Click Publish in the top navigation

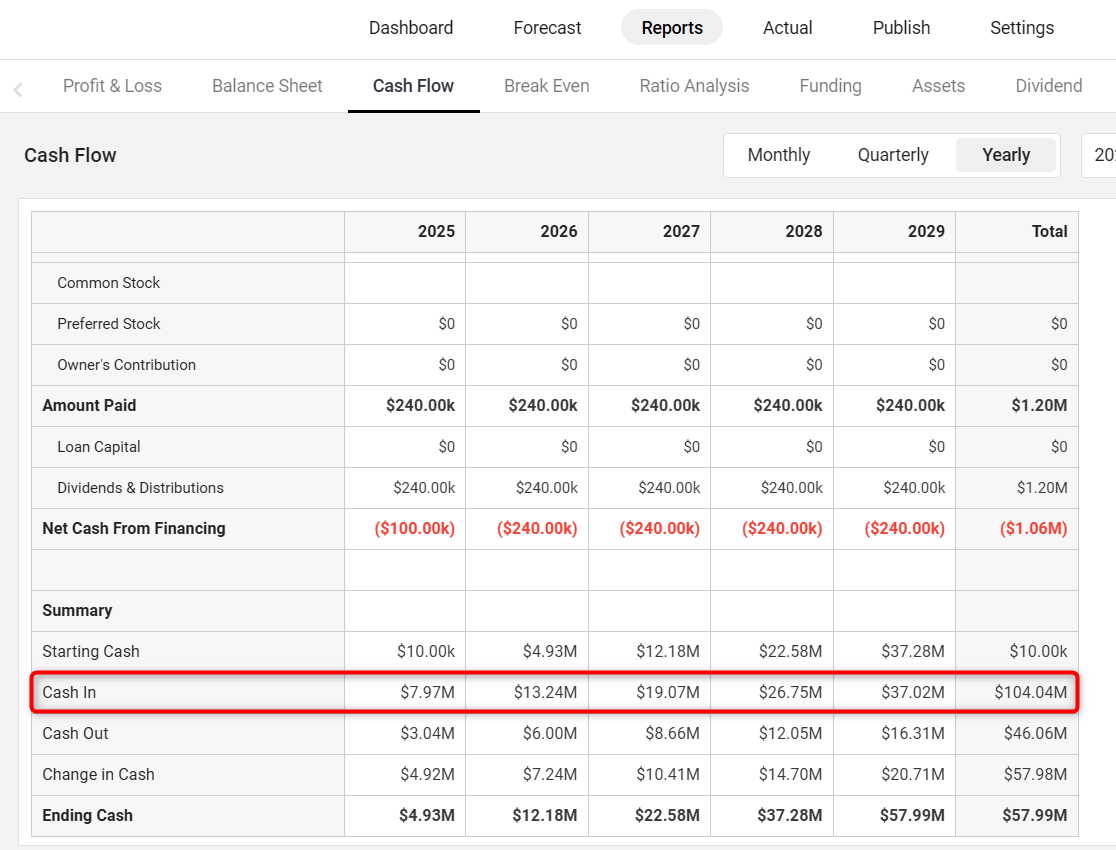(901, 28)
